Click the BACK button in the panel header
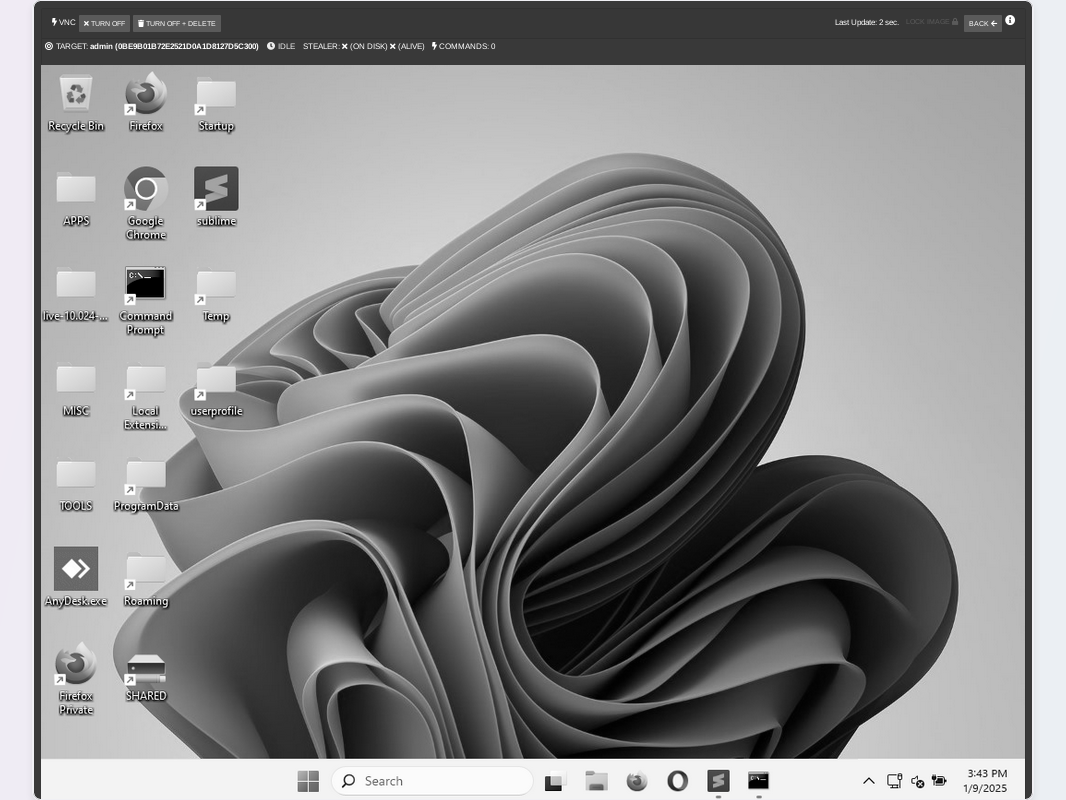The height and width of the screenshot is (800, 1066). (982, 23)
